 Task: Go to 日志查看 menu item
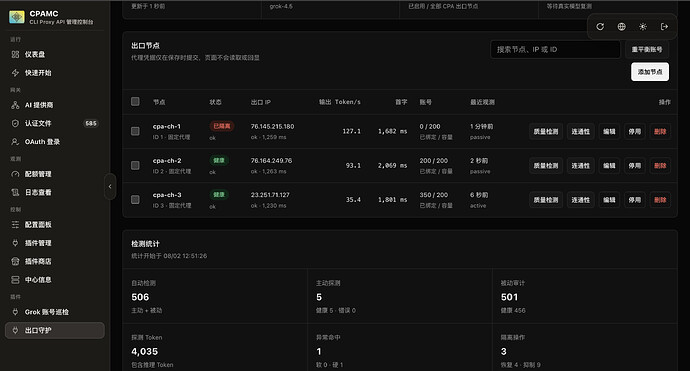[x=55, y=192]
